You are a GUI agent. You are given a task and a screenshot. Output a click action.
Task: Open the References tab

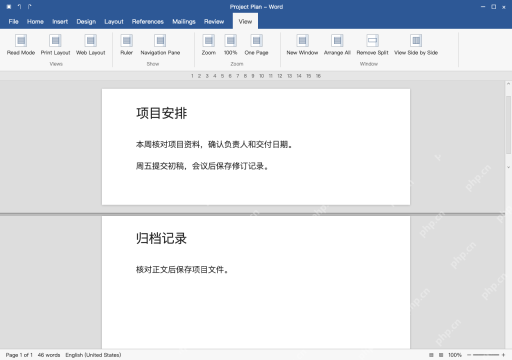pyautogui.click(x=148, y=22)
